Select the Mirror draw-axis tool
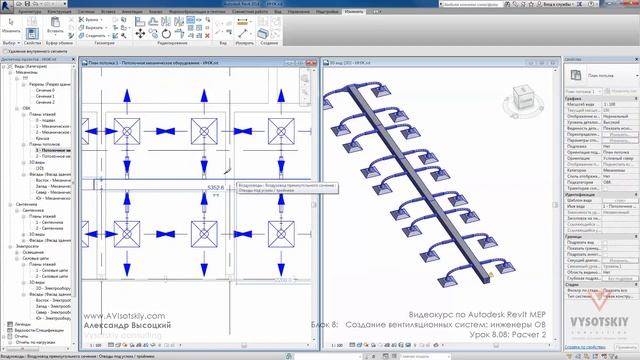This screenshot has width=640, height=360. point(179,21)
